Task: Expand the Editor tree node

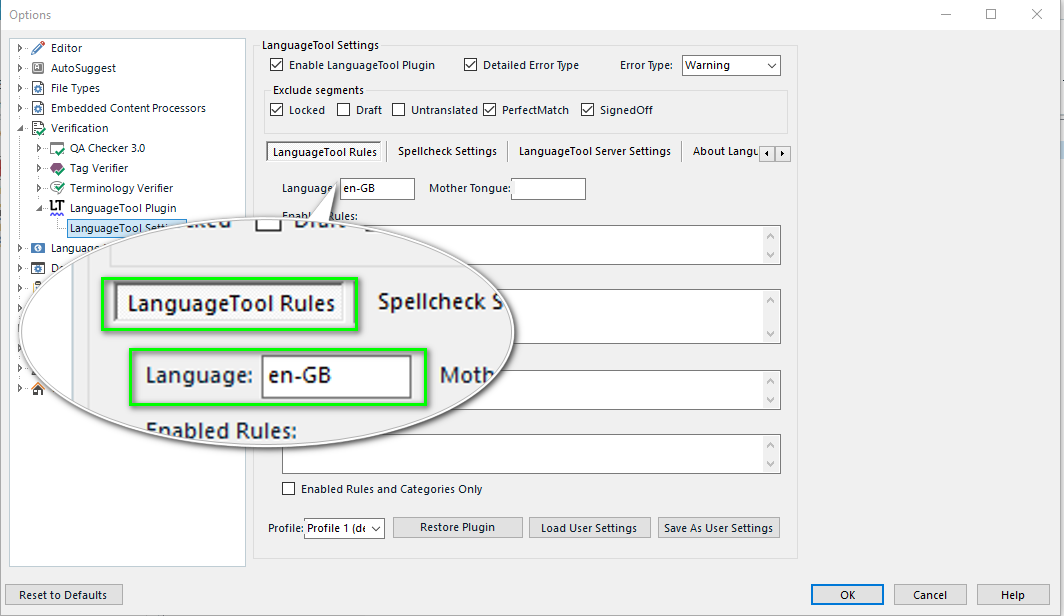Action: coord(20,48)
